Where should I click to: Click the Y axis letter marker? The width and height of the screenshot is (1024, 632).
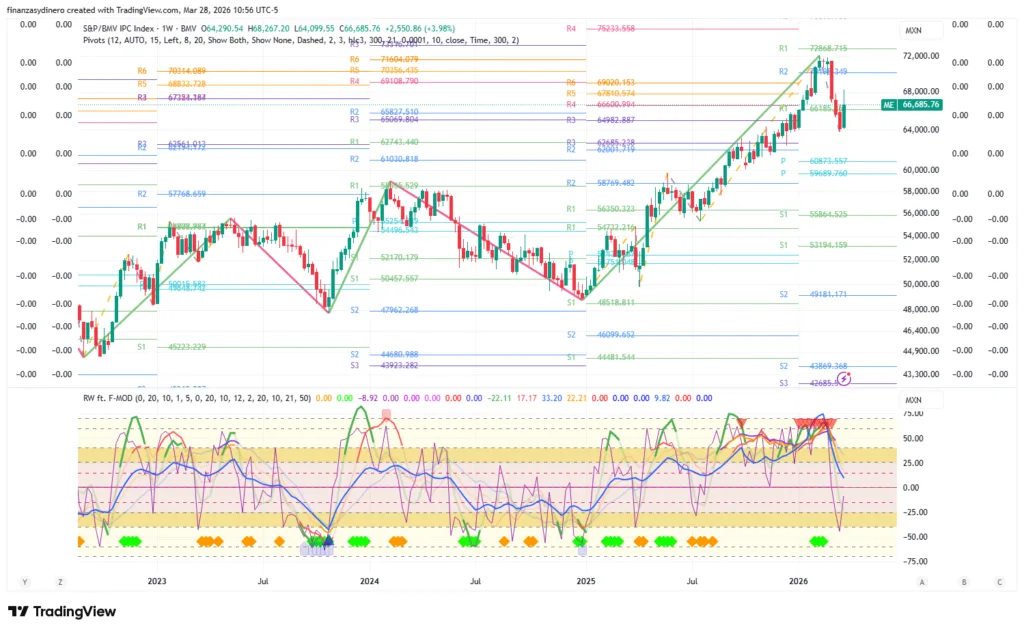click(x=24, y=581)
